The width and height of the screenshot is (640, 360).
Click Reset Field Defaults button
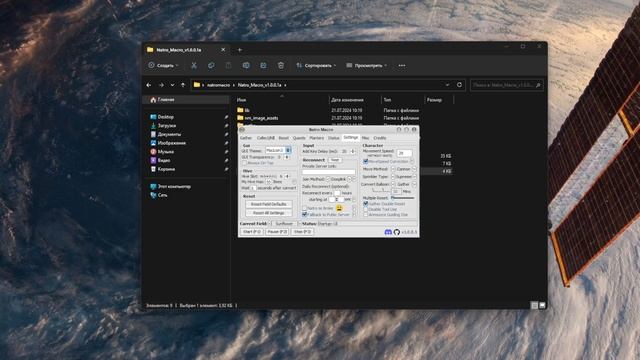[x=269, y=204]
